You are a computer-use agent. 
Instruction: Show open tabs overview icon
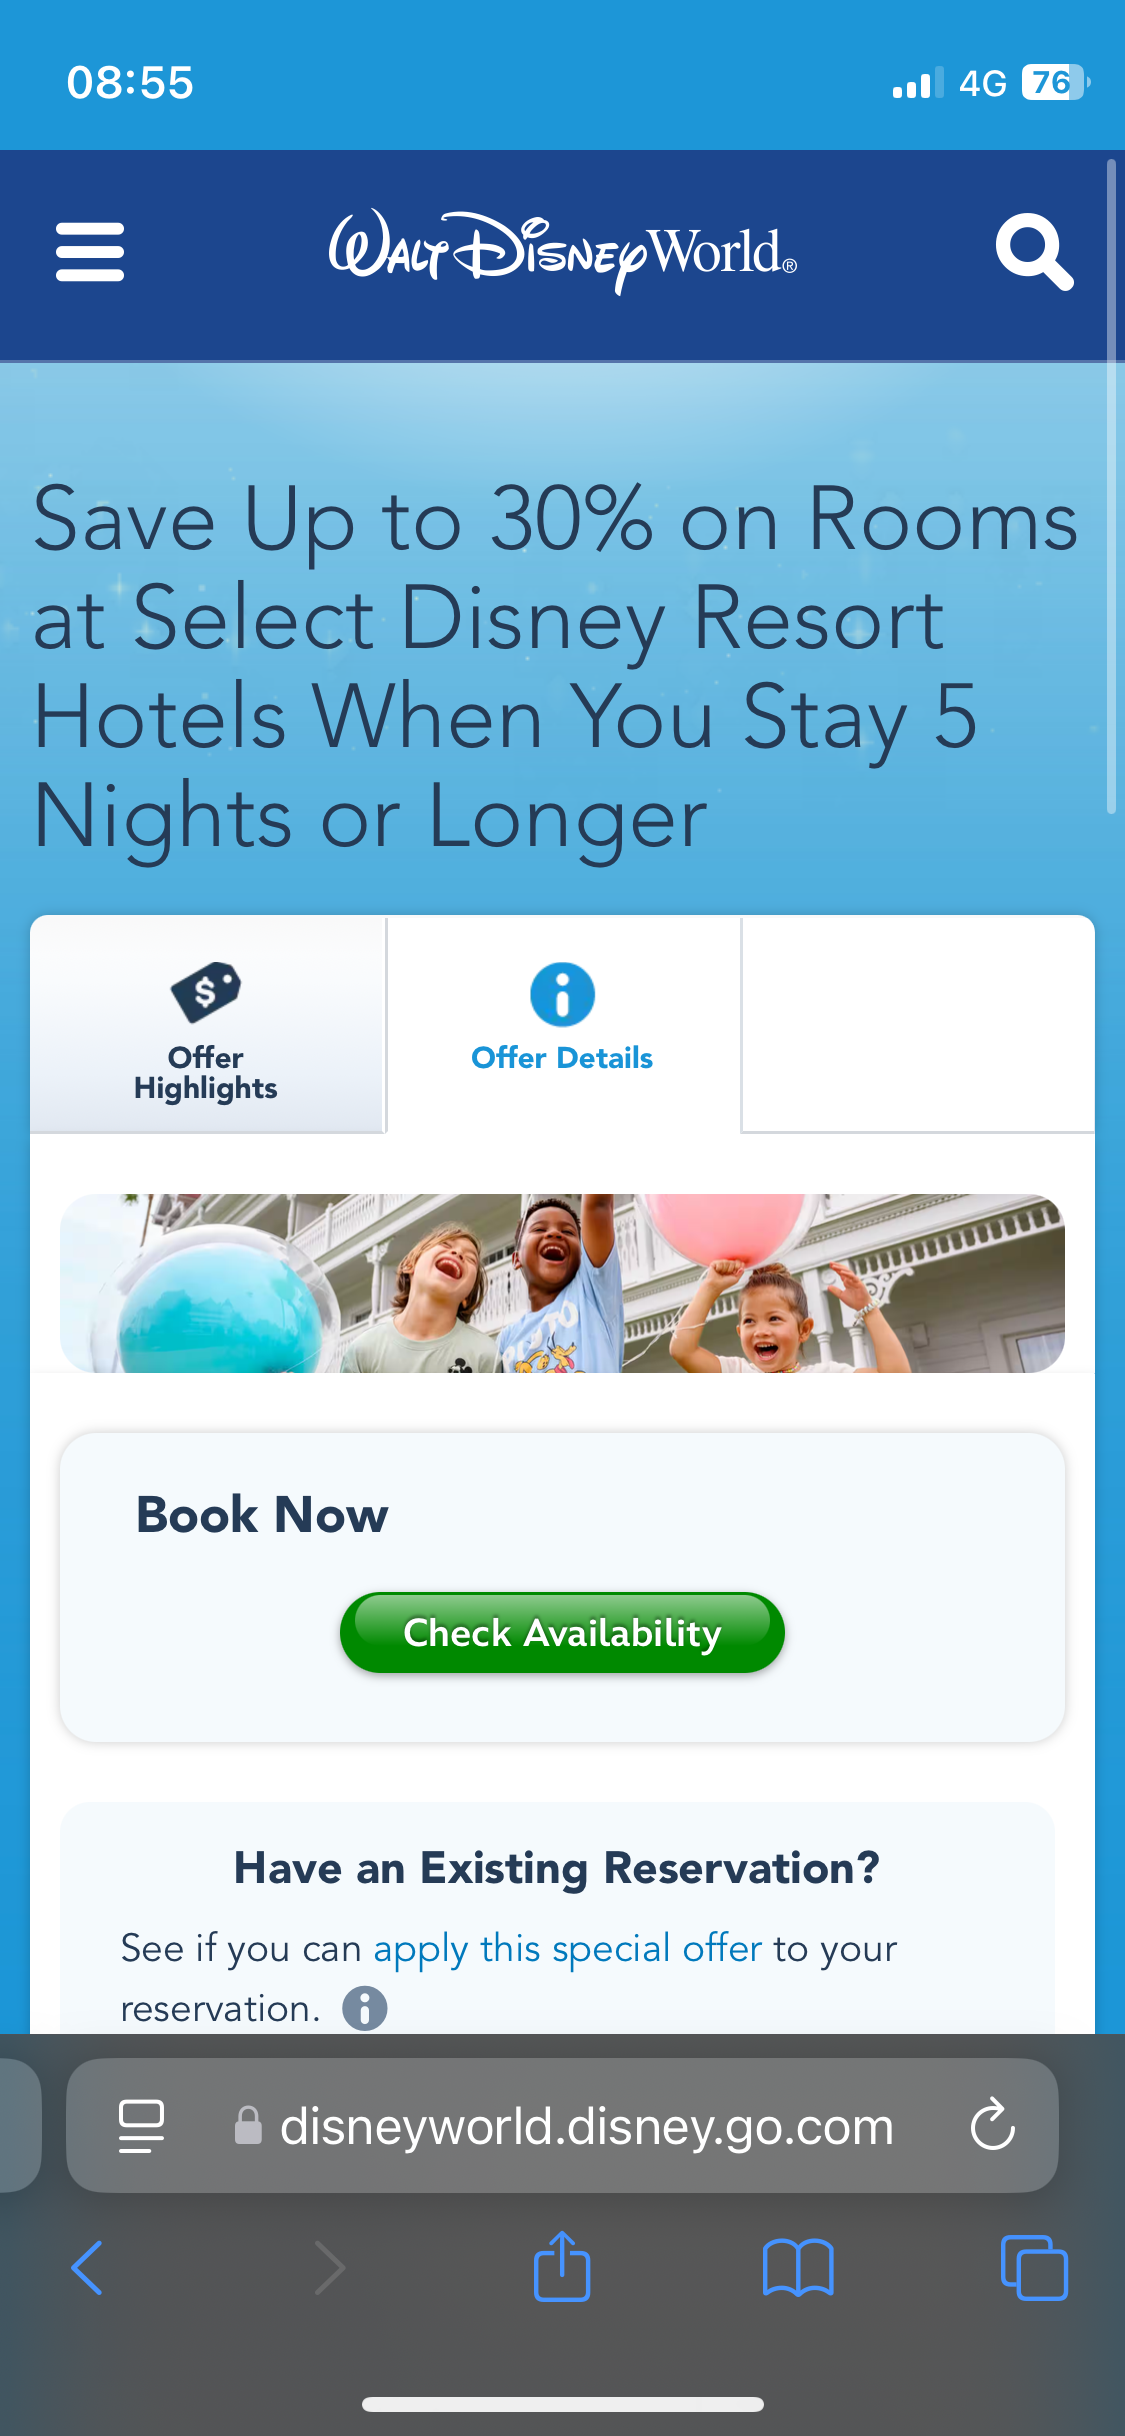click(x=1034, y=2268)
